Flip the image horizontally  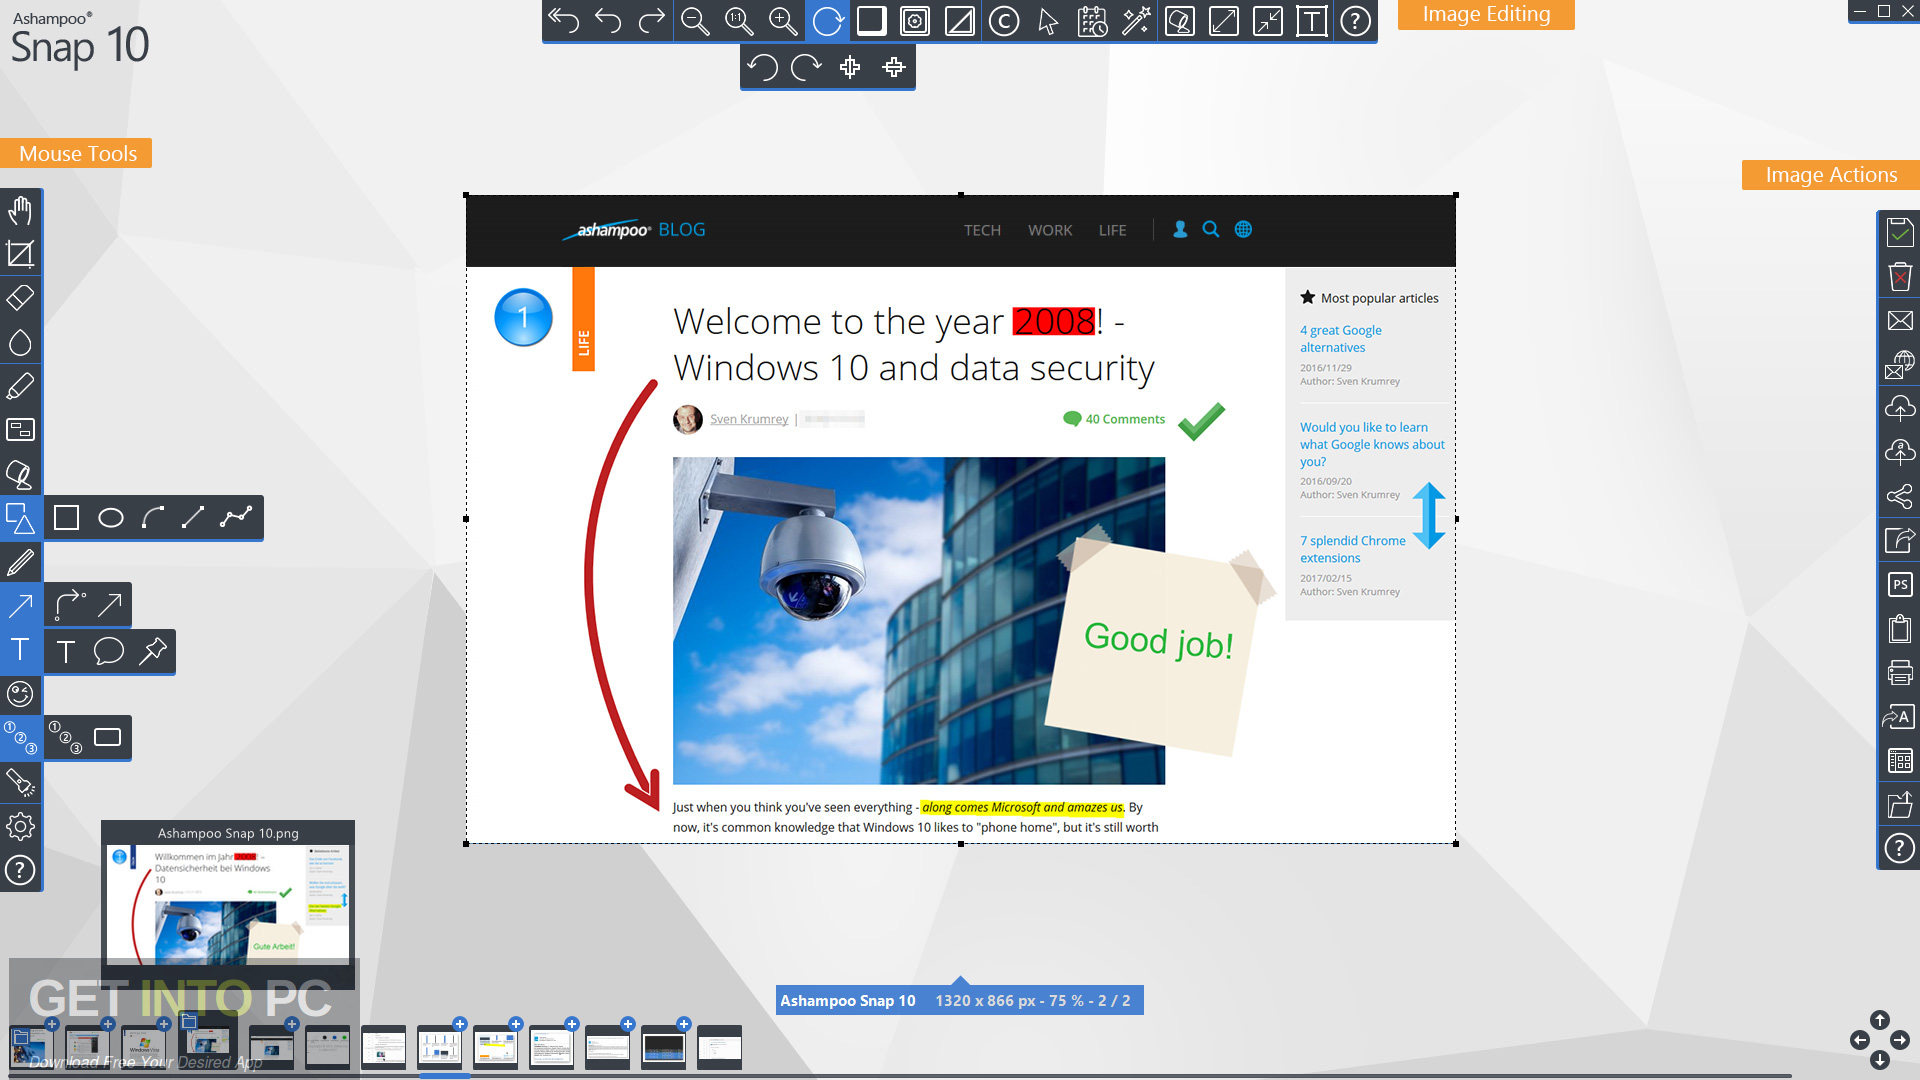coord(850,67)
